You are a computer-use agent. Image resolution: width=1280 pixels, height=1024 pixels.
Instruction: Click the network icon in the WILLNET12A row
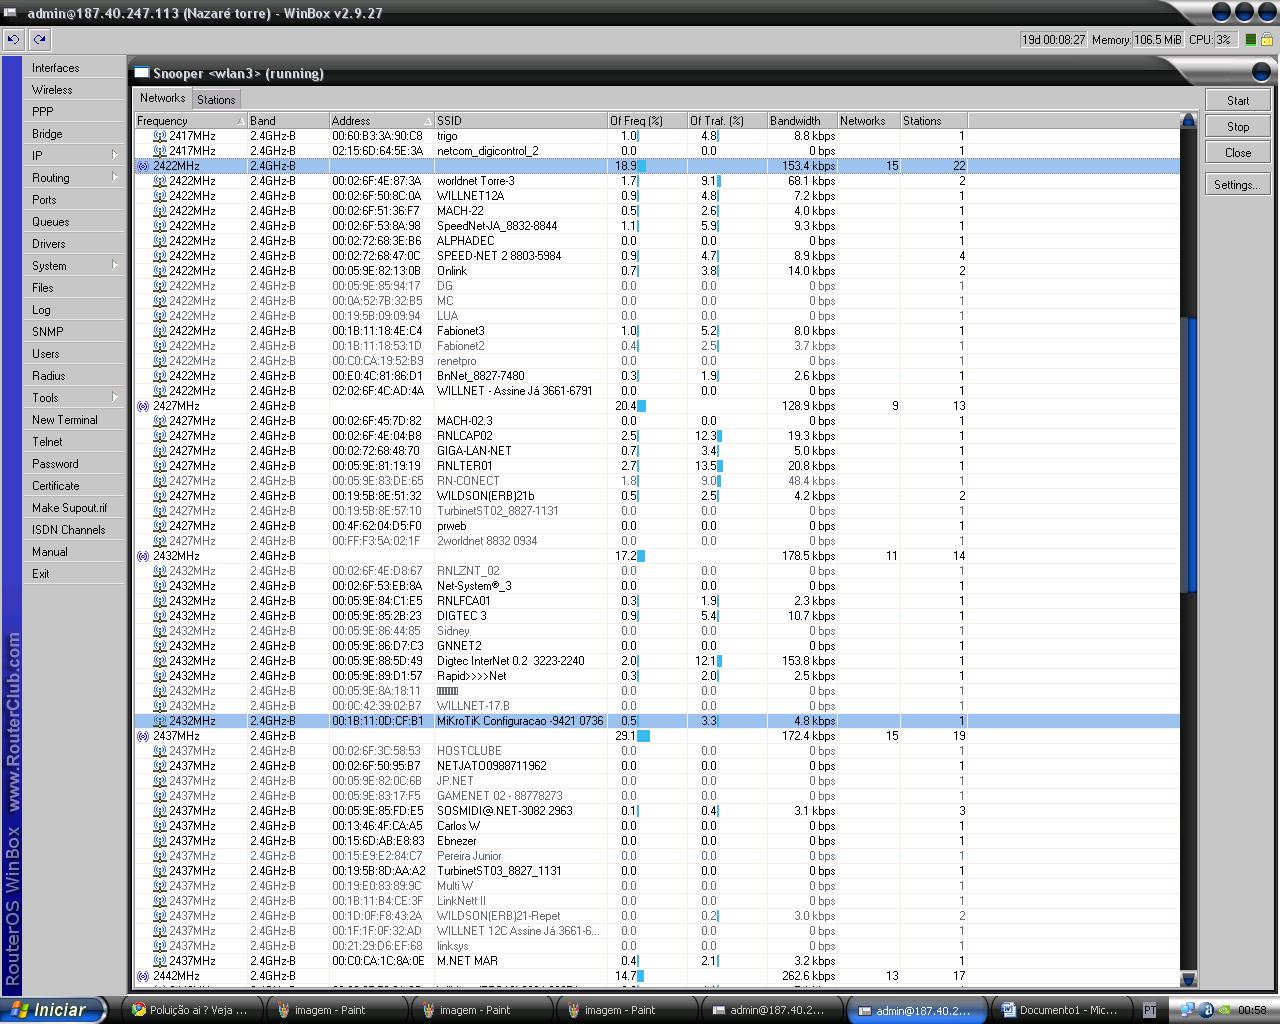[159, 196]
